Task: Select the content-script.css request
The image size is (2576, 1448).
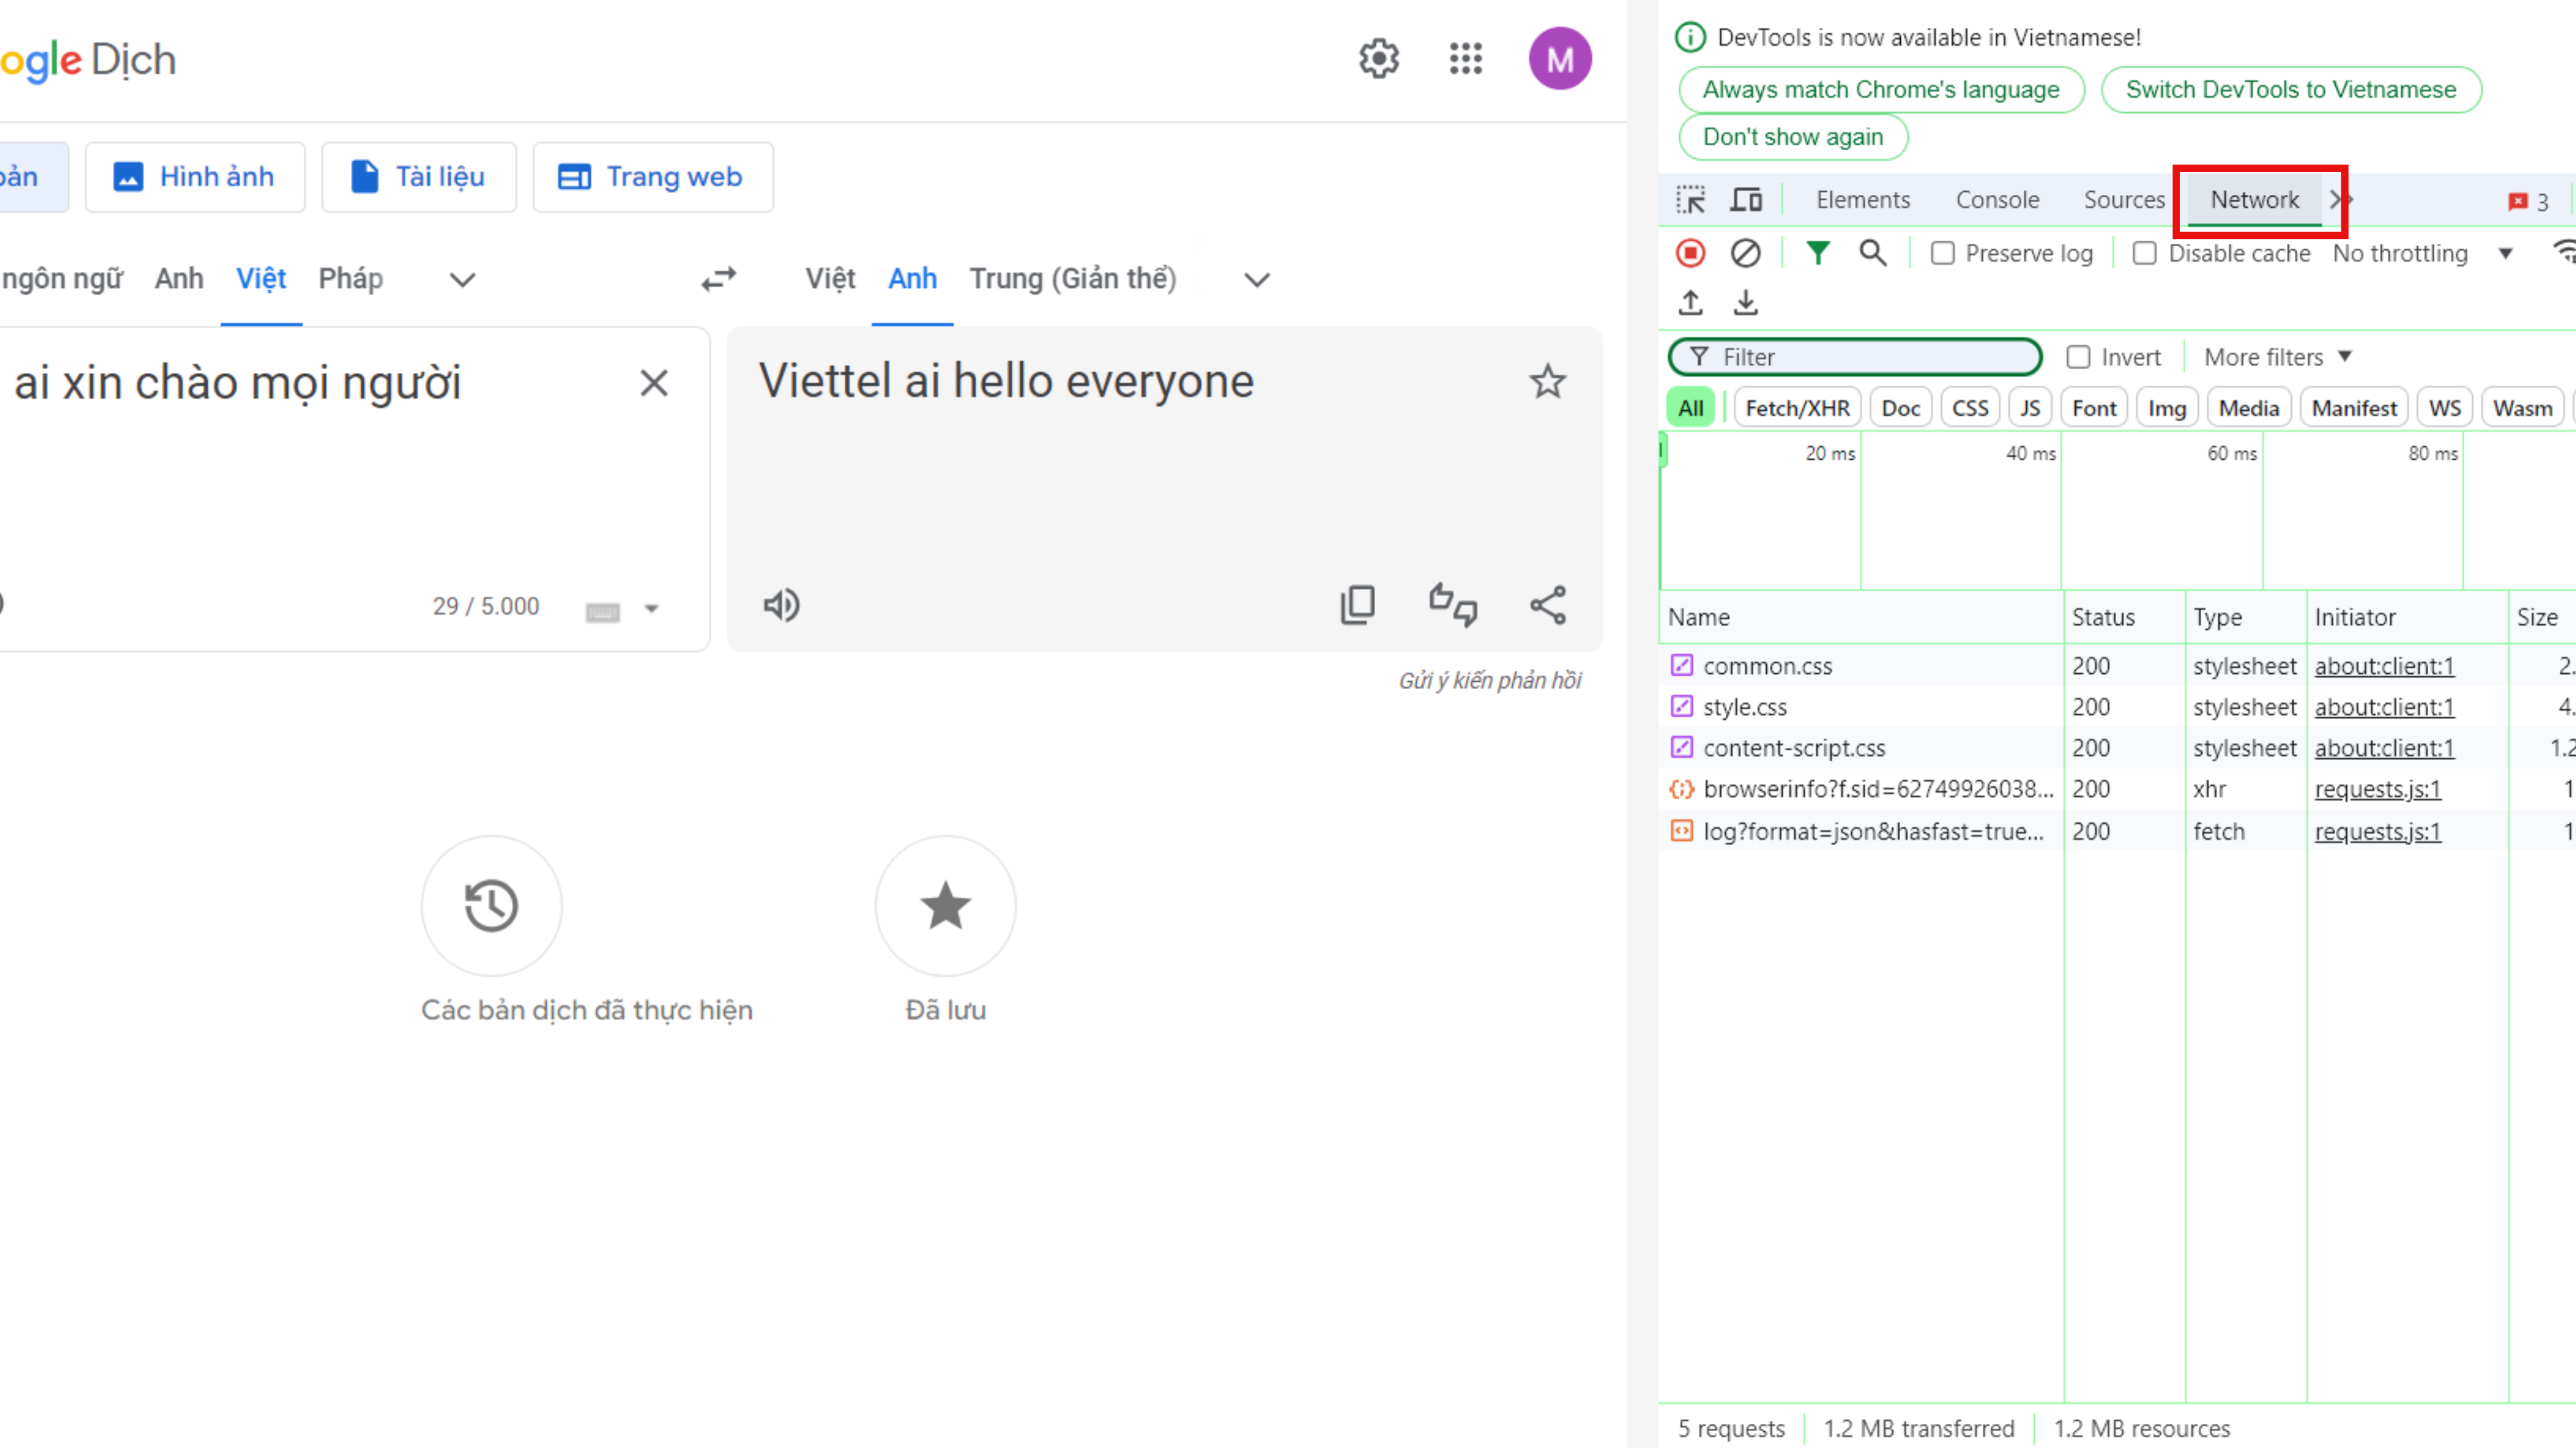Action: click(x=2117, y=748)
